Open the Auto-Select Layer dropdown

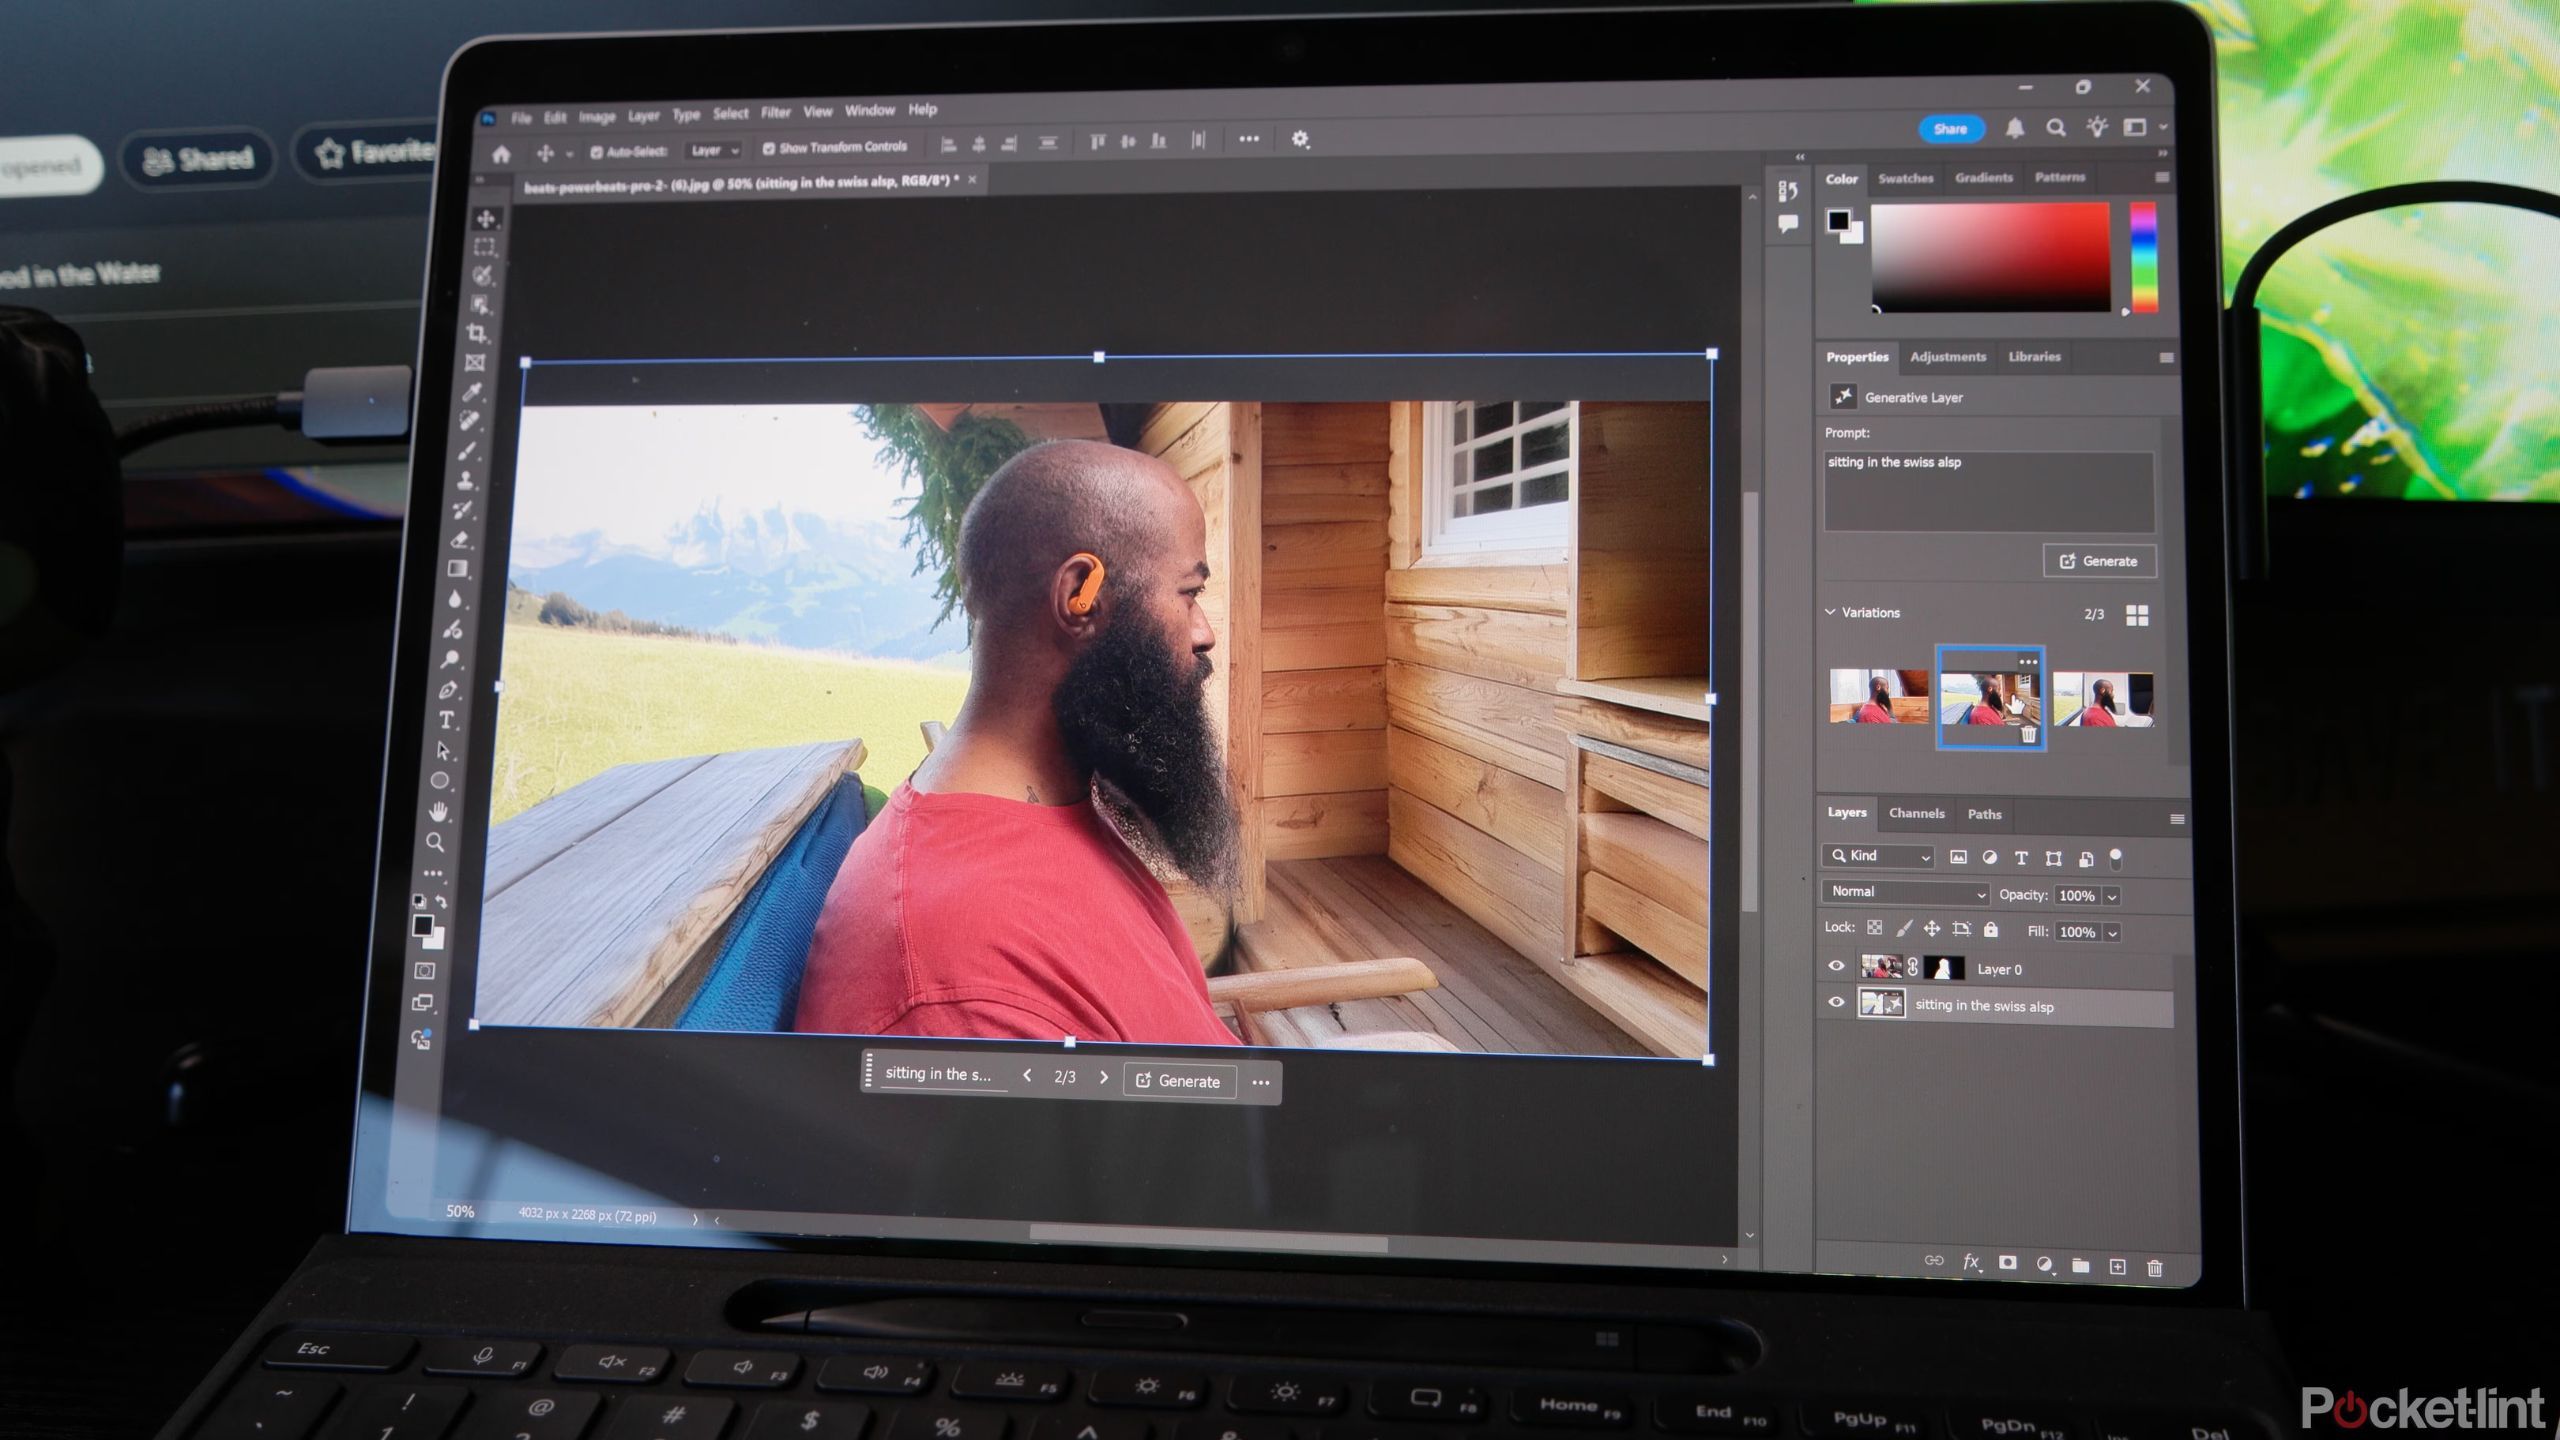[714, 150]
